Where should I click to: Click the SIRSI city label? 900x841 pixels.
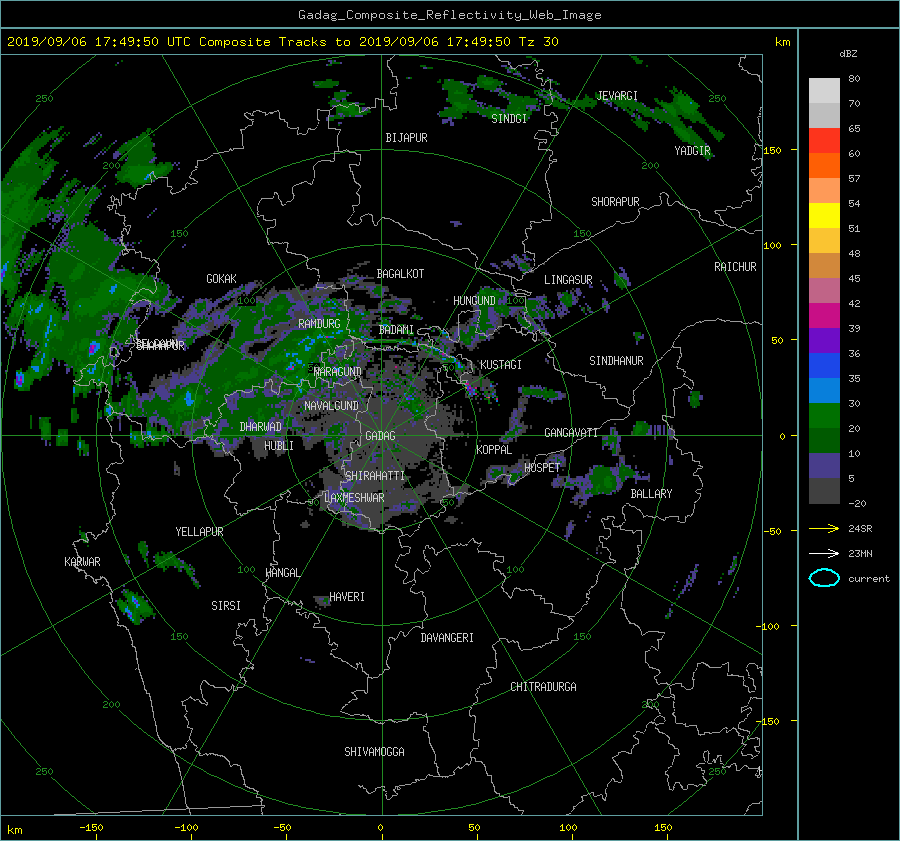(226, 606)
